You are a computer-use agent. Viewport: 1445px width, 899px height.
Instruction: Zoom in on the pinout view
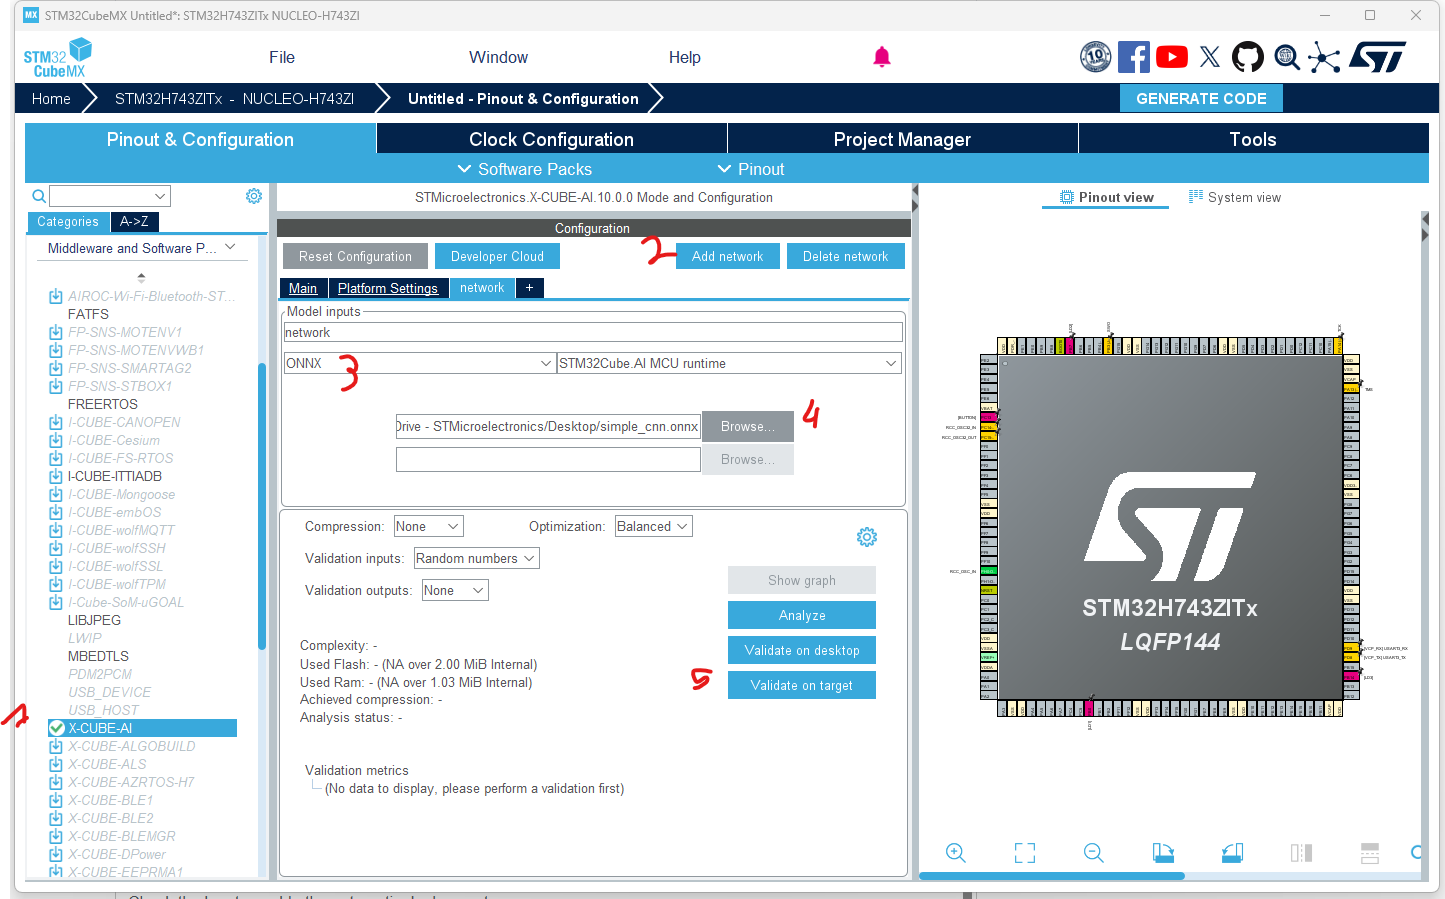click(955, 853)
